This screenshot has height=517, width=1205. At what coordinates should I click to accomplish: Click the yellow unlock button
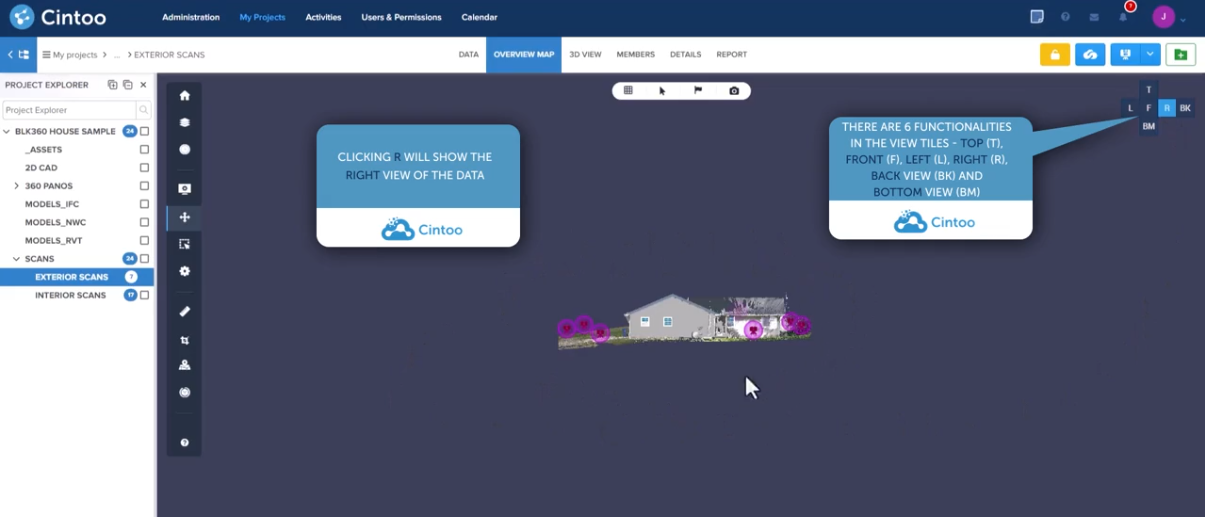tap(1054, 55)
